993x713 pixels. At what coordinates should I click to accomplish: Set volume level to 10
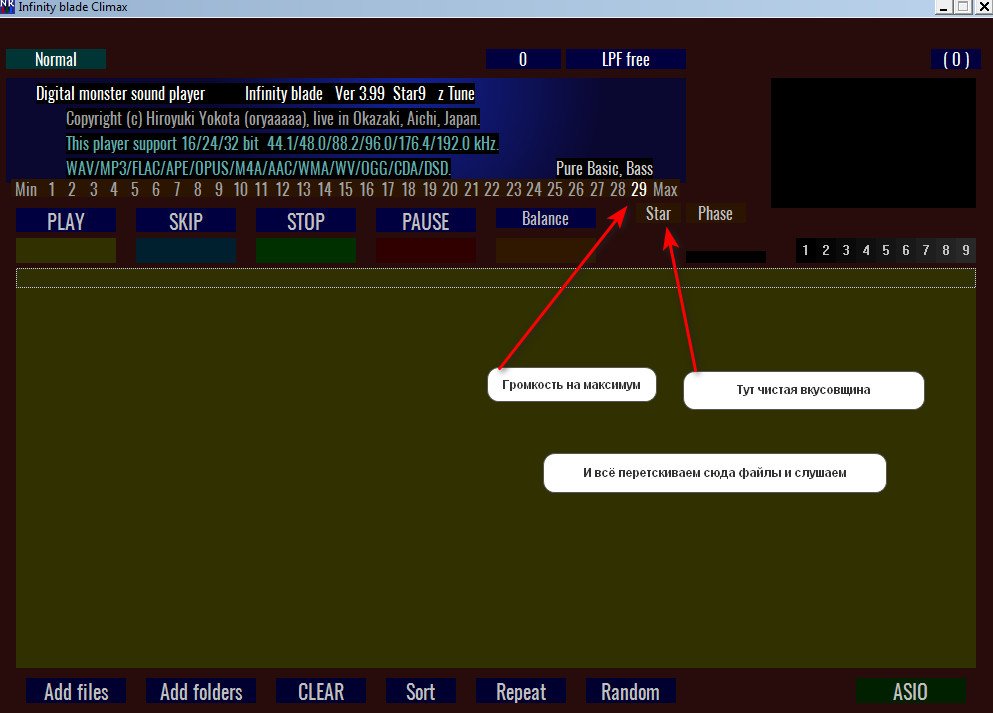click(241, 189)
